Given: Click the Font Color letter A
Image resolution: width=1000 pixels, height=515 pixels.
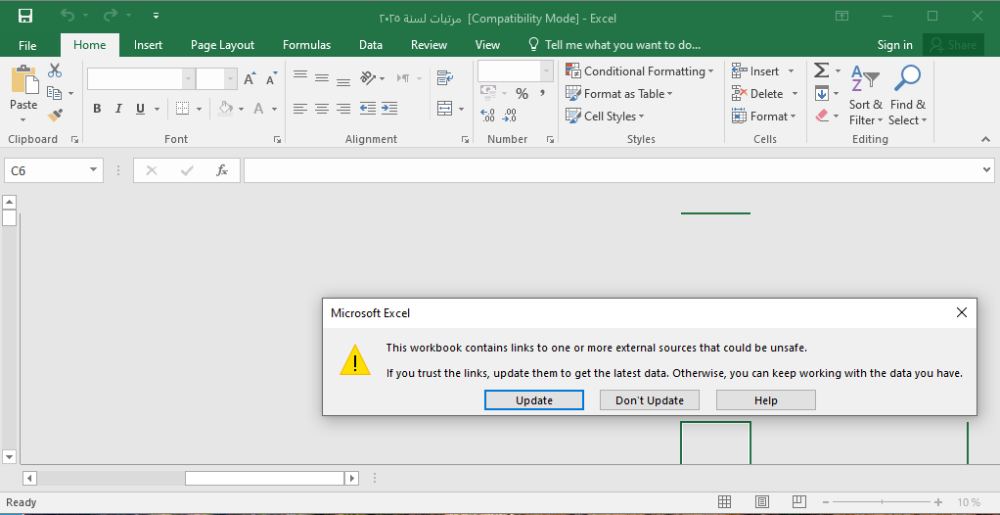Looking at the screenshot, I should tap(258, 109).
